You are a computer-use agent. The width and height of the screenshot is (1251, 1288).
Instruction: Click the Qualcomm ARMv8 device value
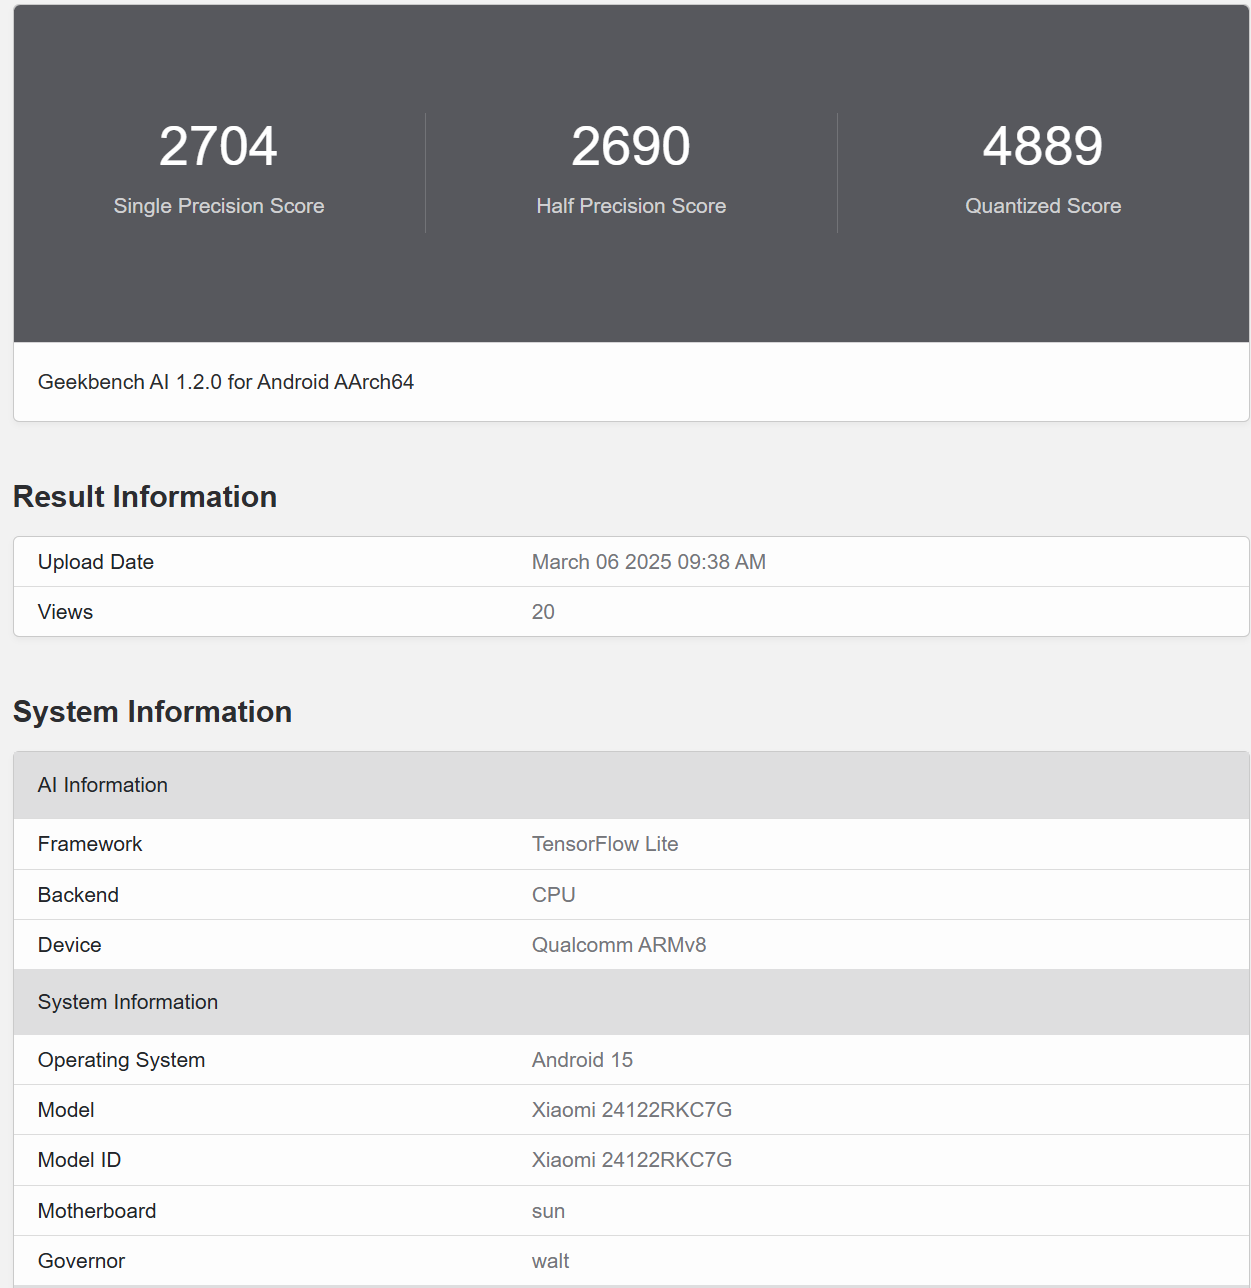click(618, 945)
